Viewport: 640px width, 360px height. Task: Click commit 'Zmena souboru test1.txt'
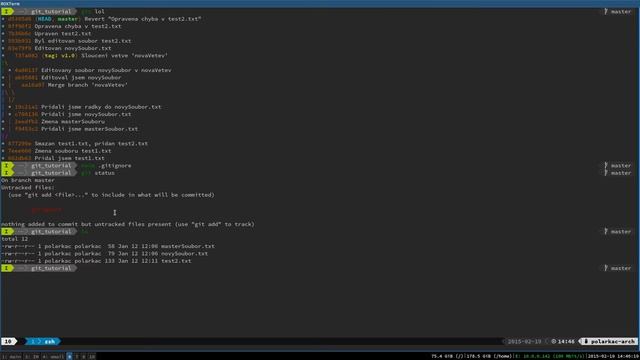click(73, 151)
